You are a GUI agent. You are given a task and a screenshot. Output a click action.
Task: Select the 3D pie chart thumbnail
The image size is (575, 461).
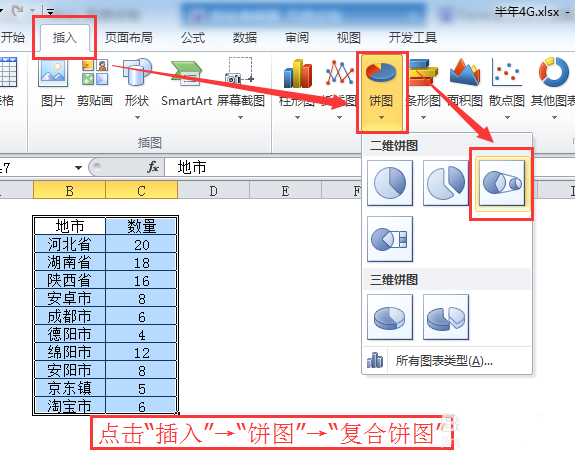(390, 317)
